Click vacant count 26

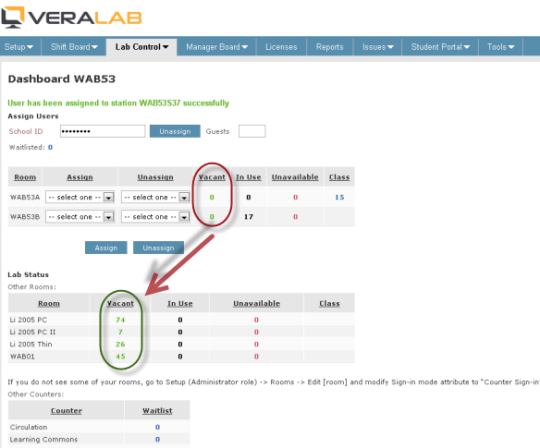[120, 344]
